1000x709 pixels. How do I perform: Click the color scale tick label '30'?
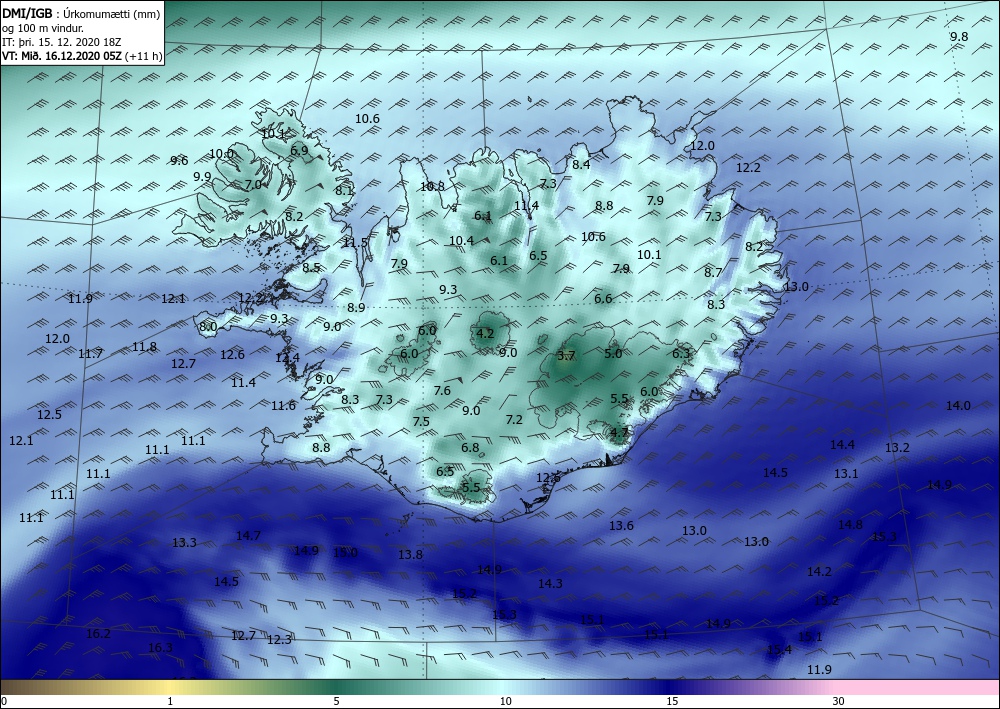[838, 701]
